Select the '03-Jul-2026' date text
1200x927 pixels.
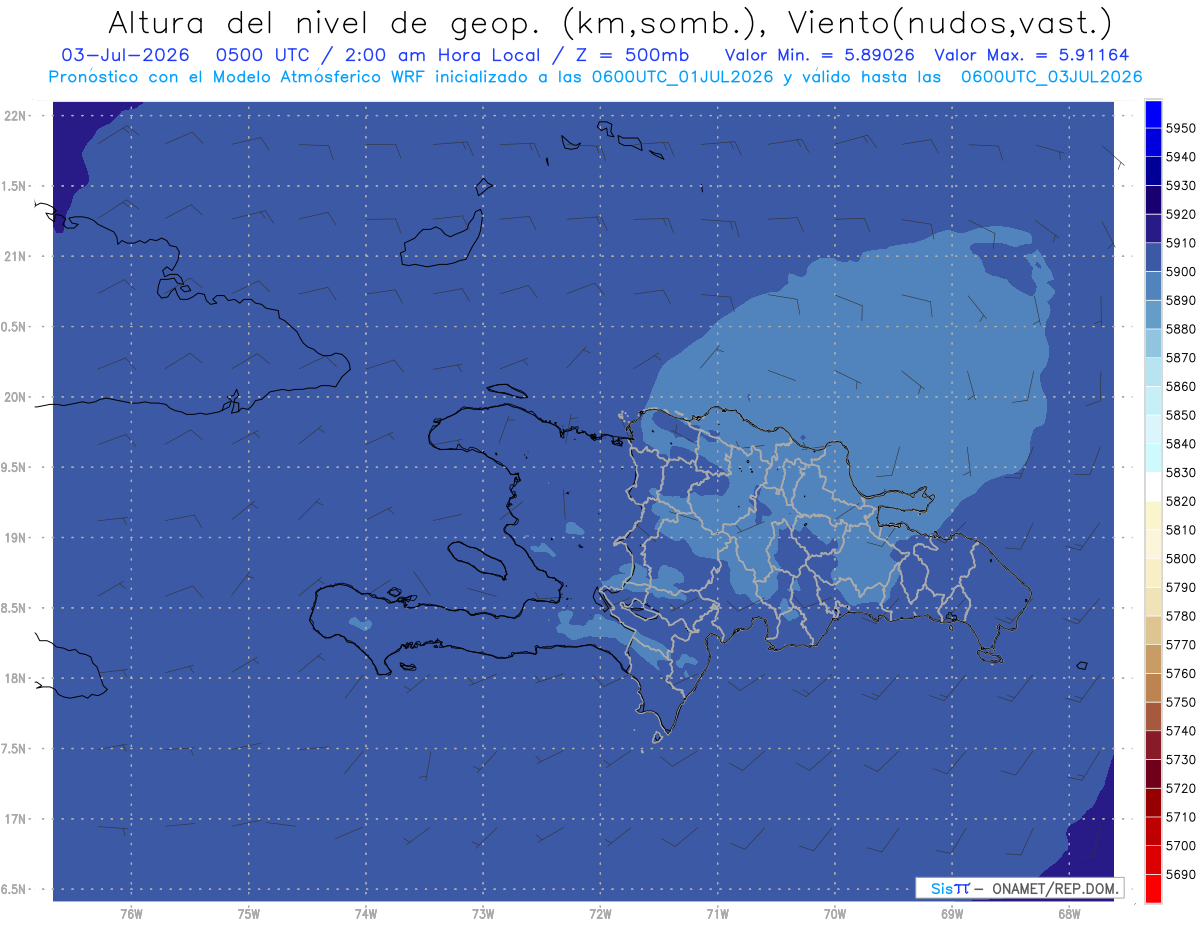(125, 55)
